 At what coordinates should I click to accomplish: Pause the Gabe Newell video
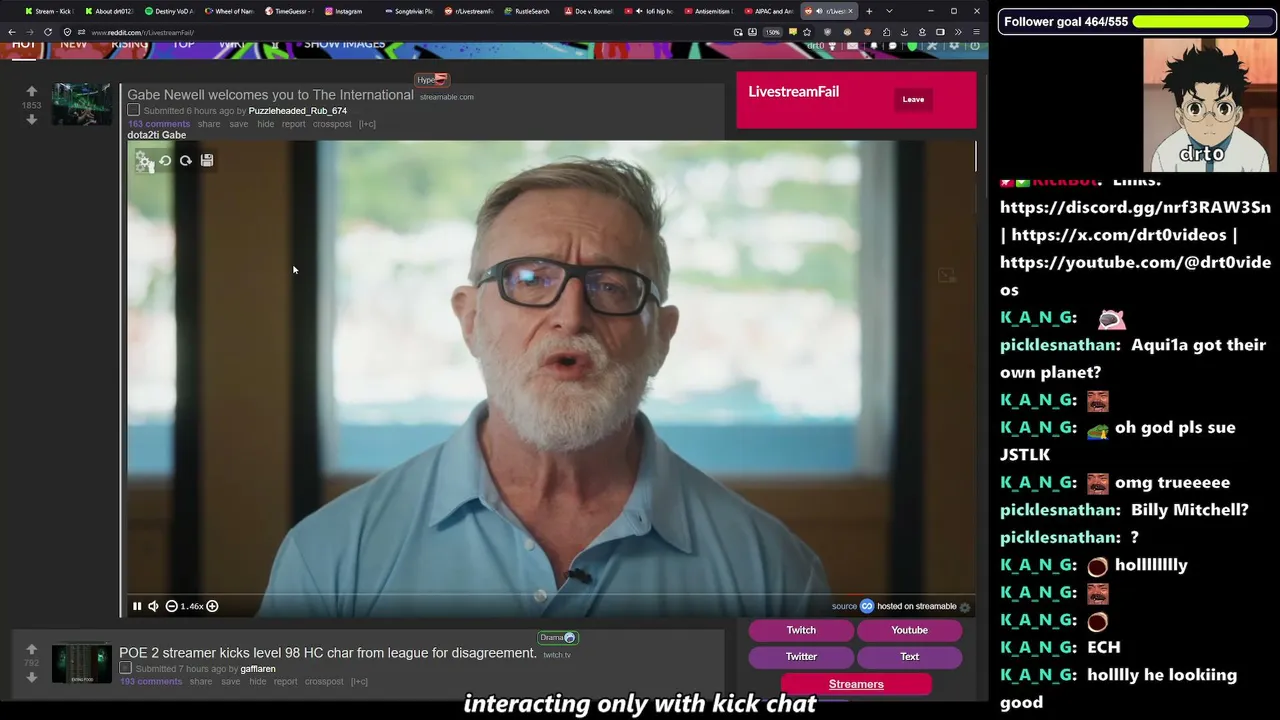coord(137,606)
